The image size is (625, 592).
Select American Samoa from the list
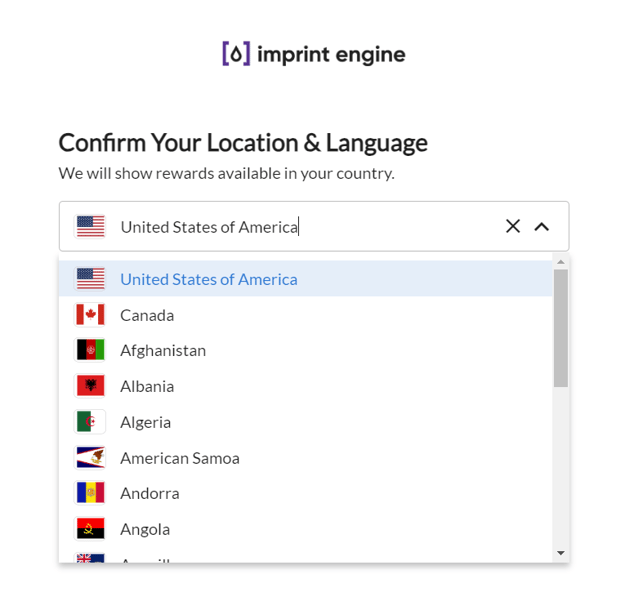point(305,458)
